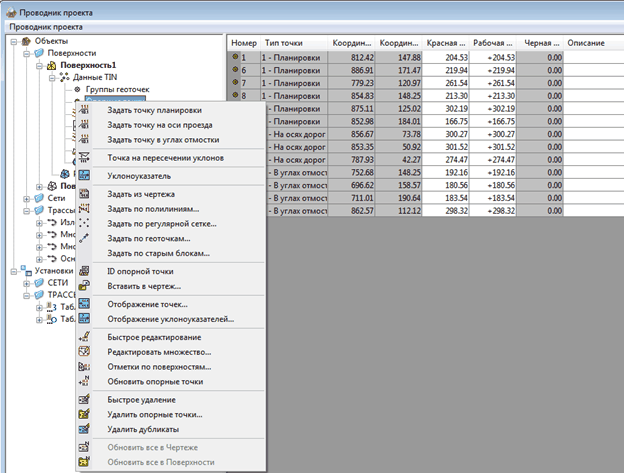Click the icon beside Уклоноуказатель menu entry

point(86,176)
